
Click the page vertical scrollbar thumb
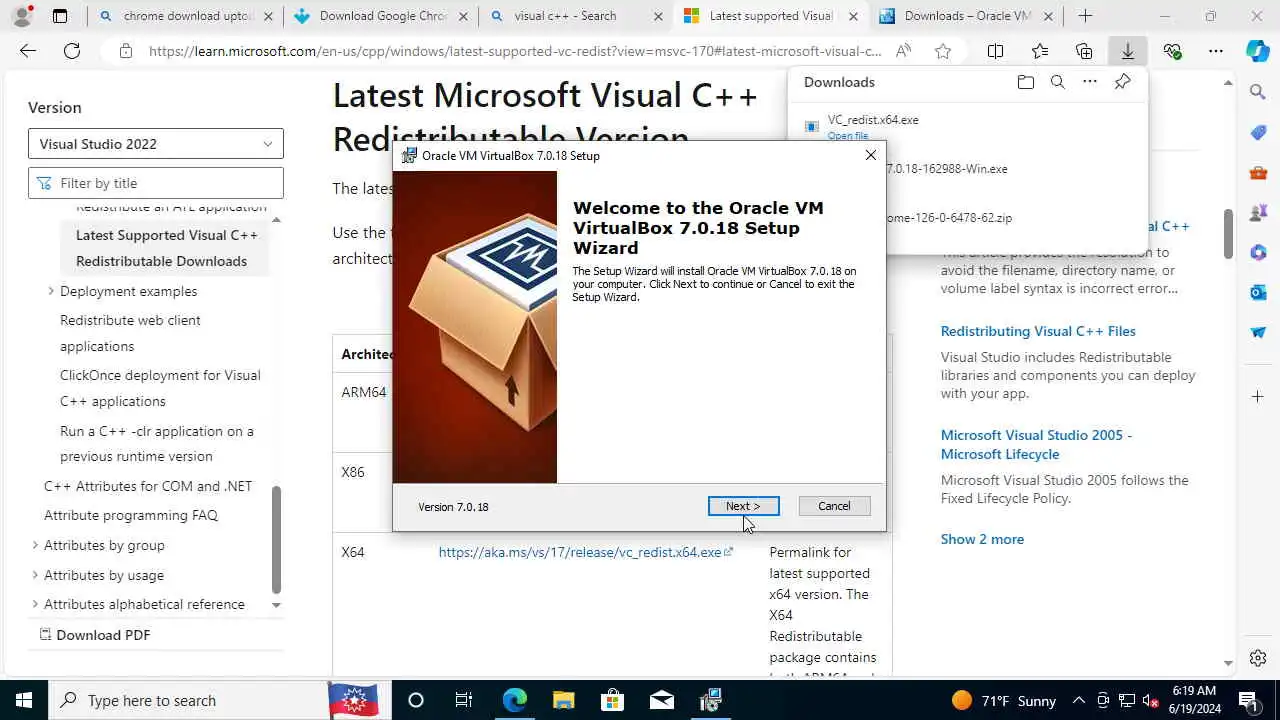(x=1228, y=235)
